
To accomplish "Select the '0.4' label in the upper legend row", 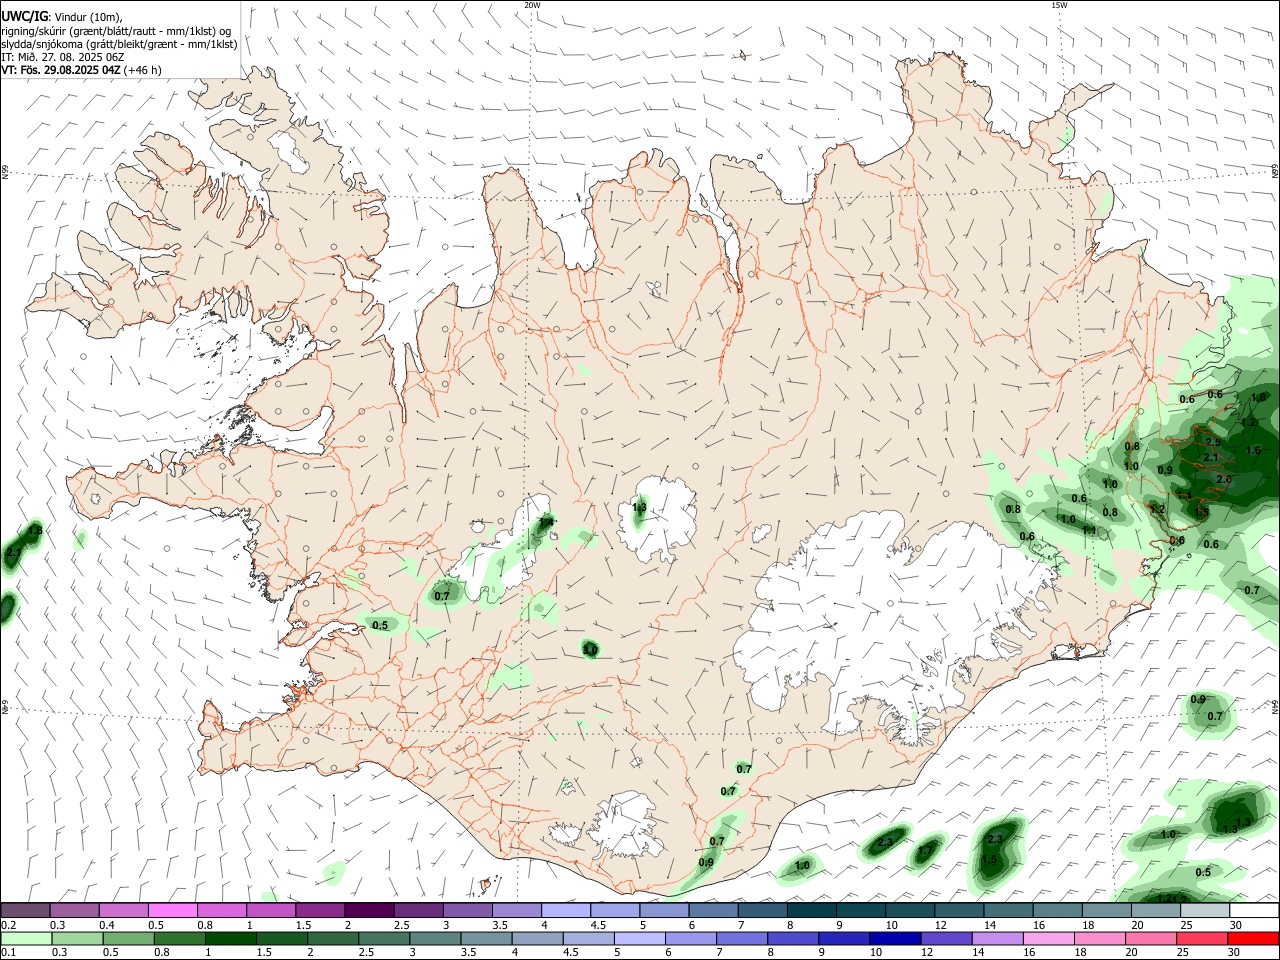I will pyautogui.click(x=107, y=925).
